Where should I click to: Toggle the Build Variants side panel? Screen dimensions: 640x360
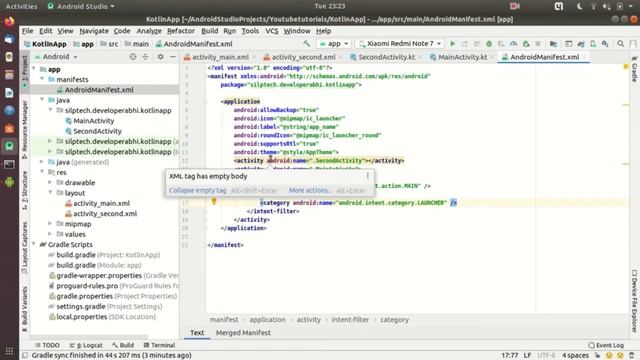coord(24,308)
